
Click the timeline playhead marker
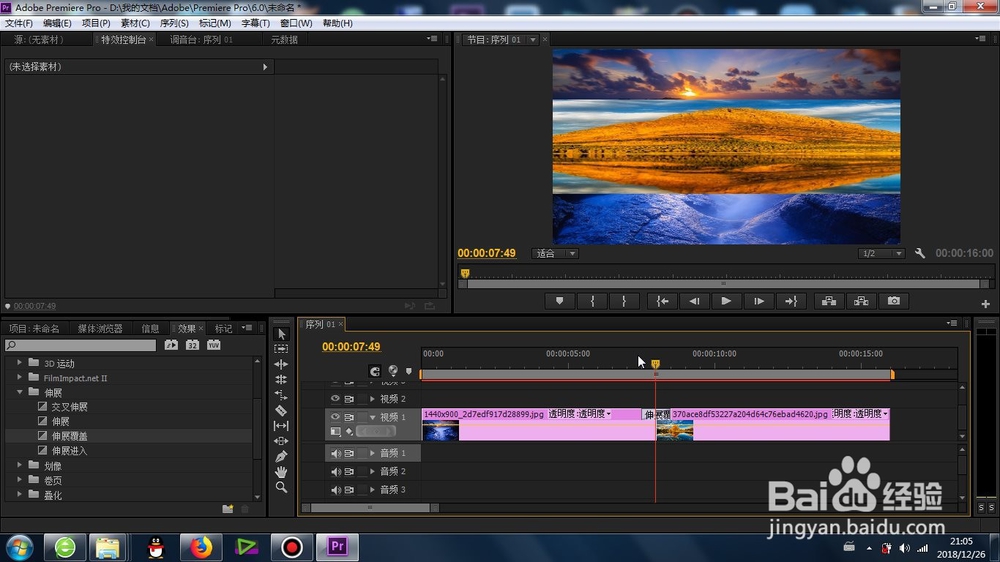(x=655, y=364)
